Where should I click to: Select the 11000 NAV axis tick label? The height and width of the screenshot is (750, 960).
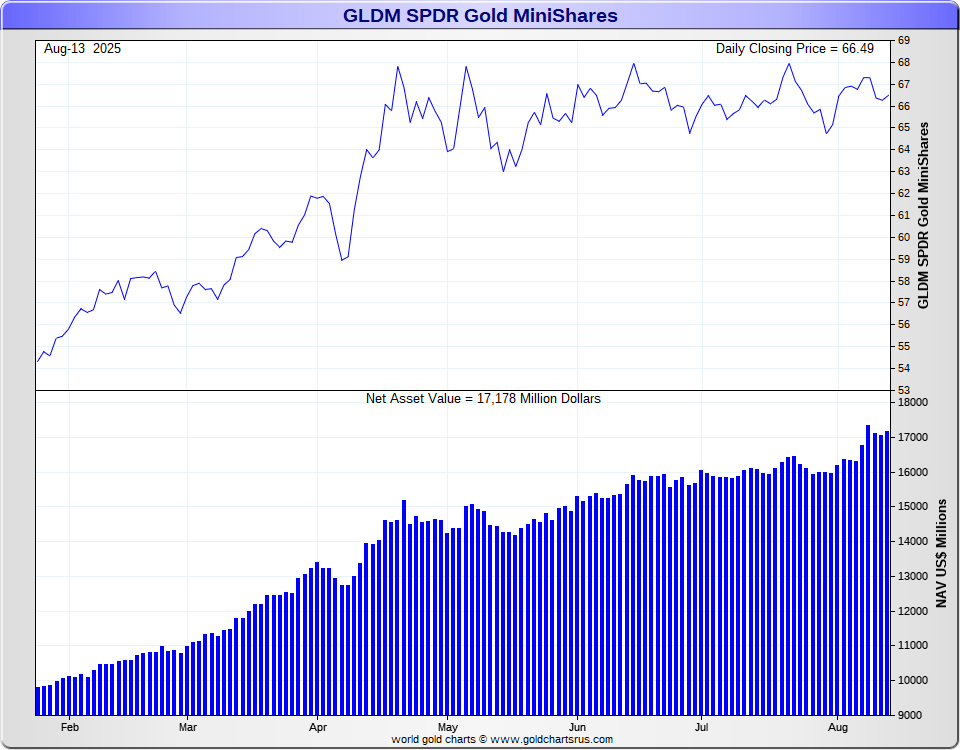pos(913,646)
